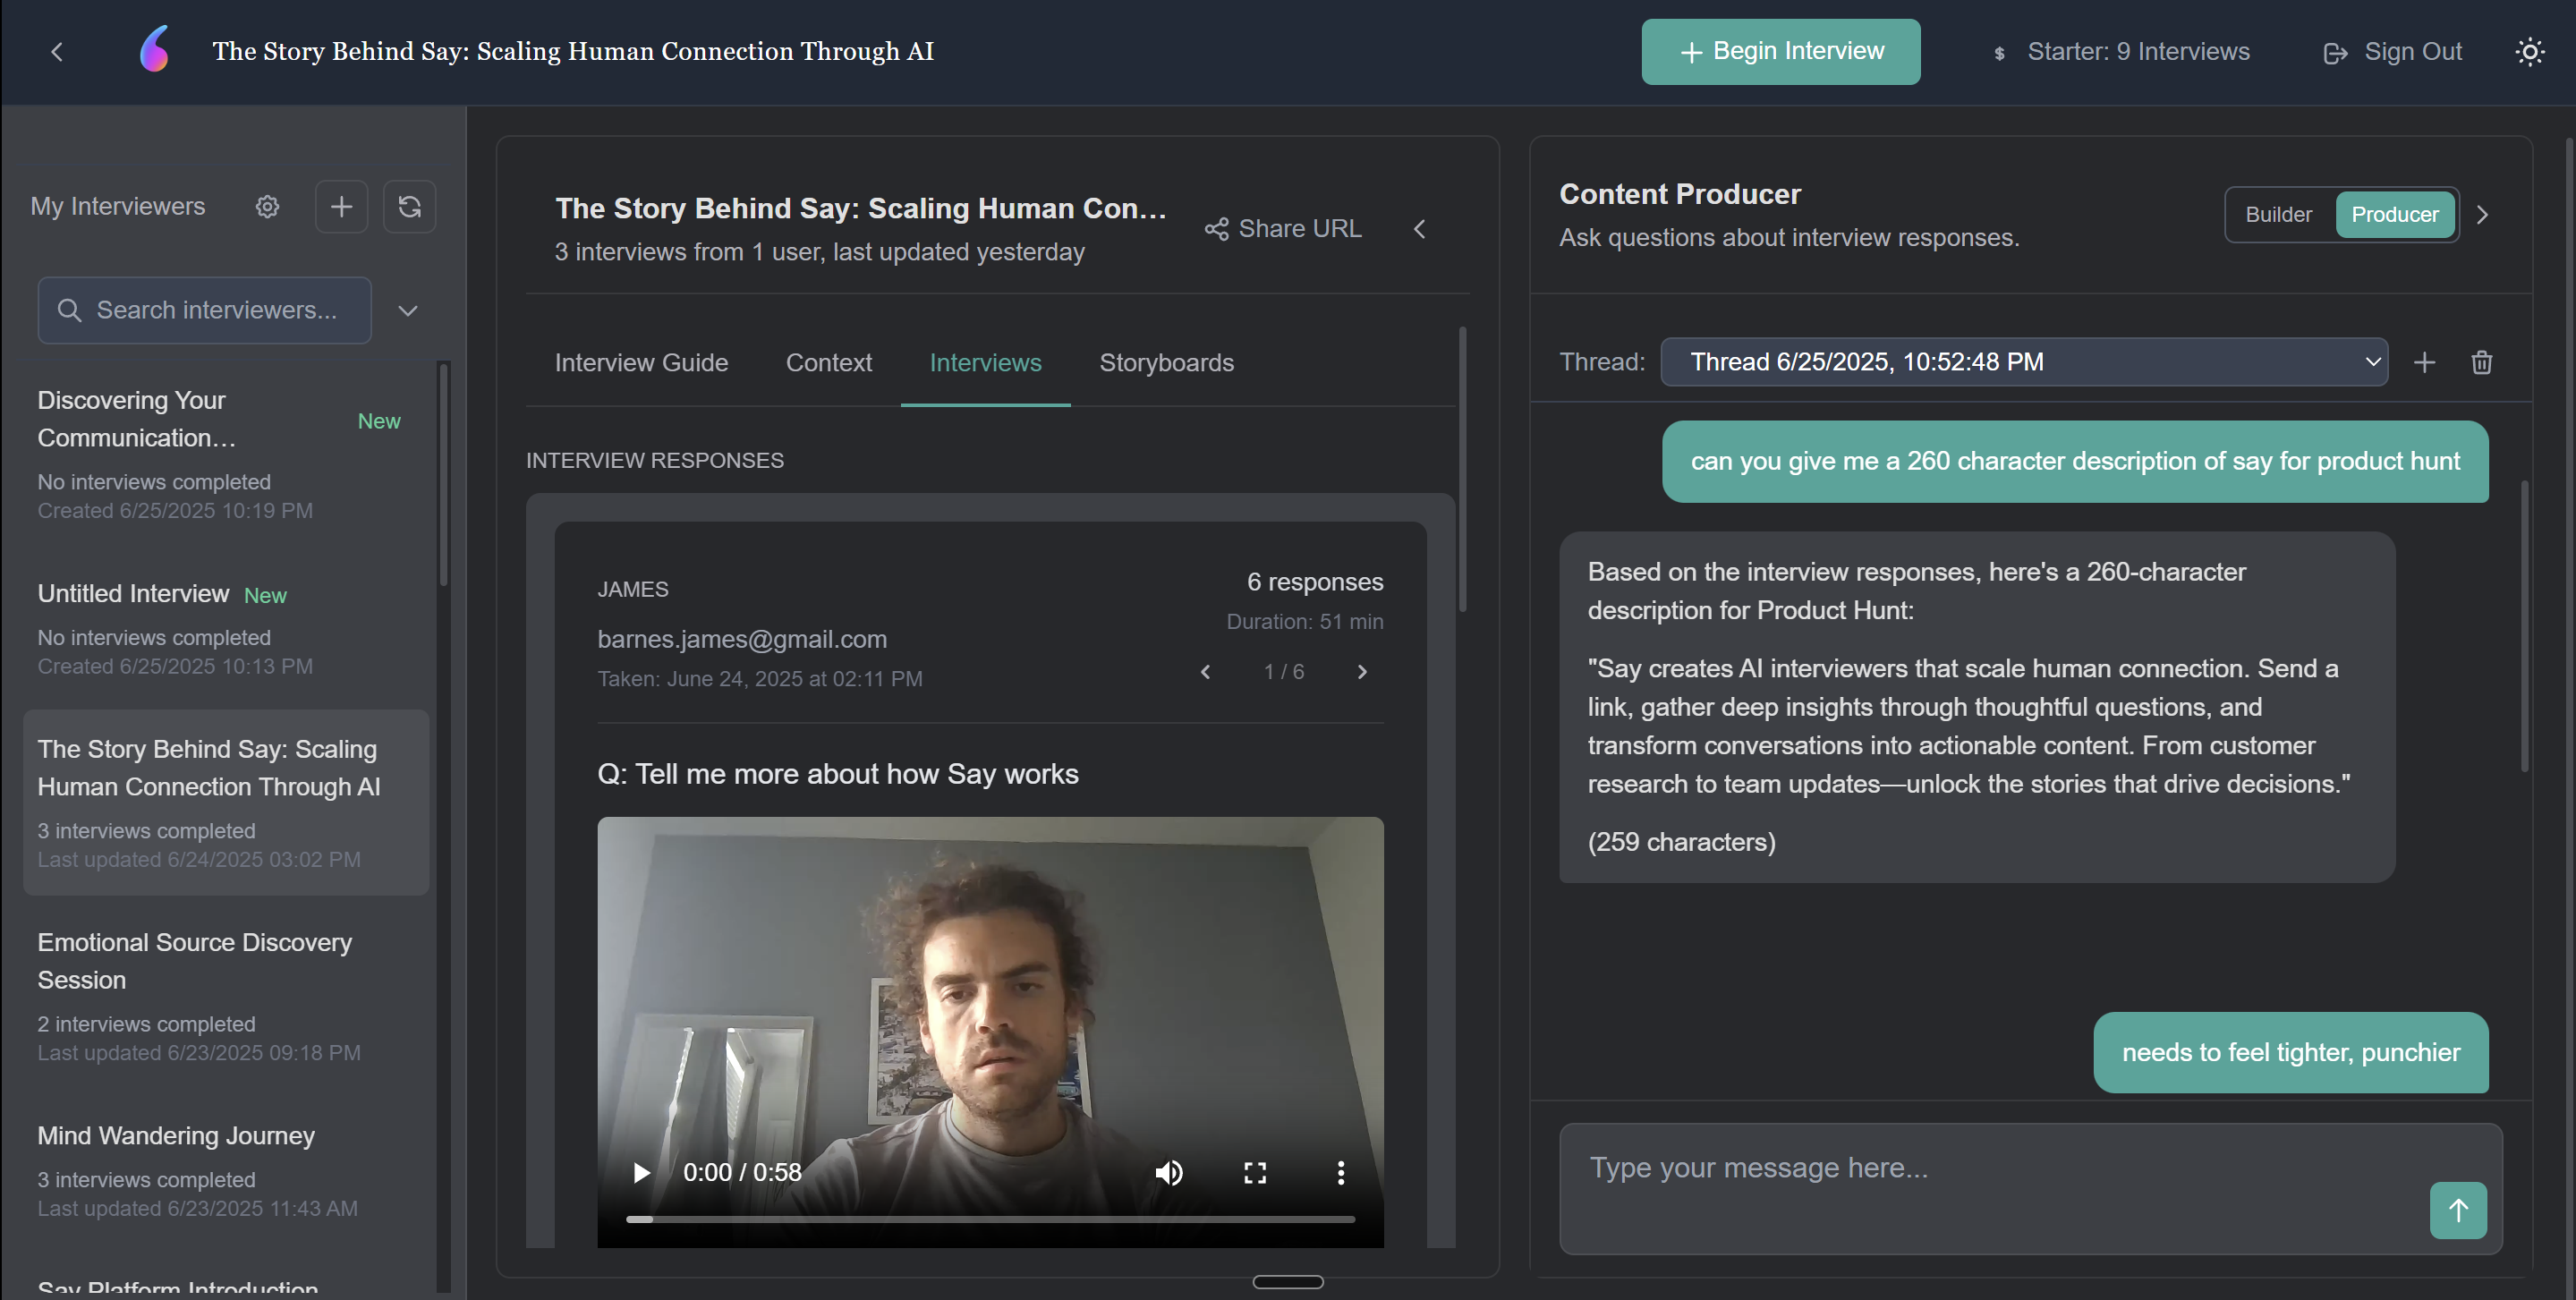Add a new interviewer with plus icon
Screen dimensions: 2576x1300
point(342,207)
